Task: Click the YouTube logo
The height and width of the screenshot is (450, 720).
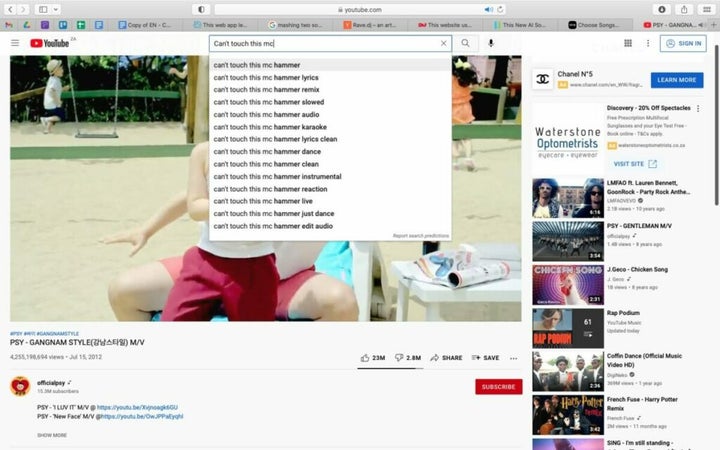Action: 50,43
